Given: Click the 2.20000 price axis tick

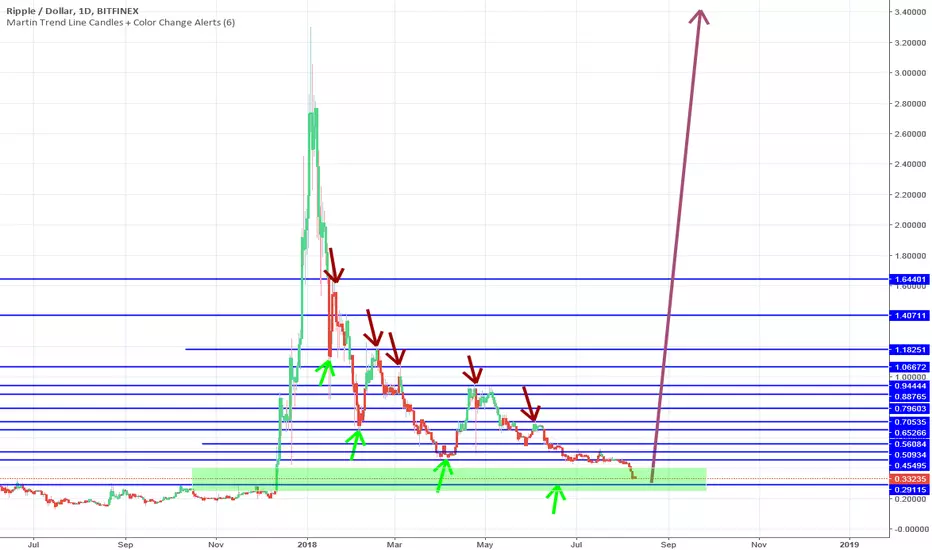Looking at the screenshot, I should click(910, 195).
